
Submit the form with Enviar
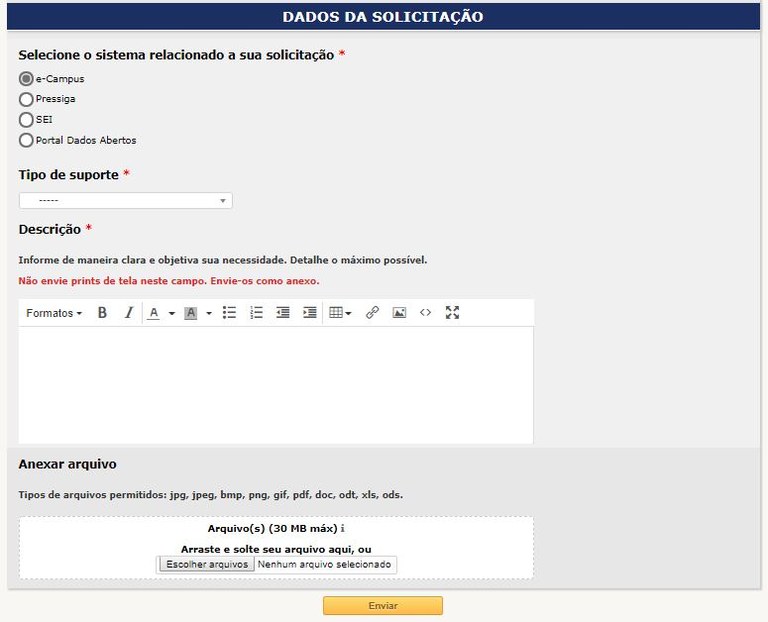click(382, 606)
